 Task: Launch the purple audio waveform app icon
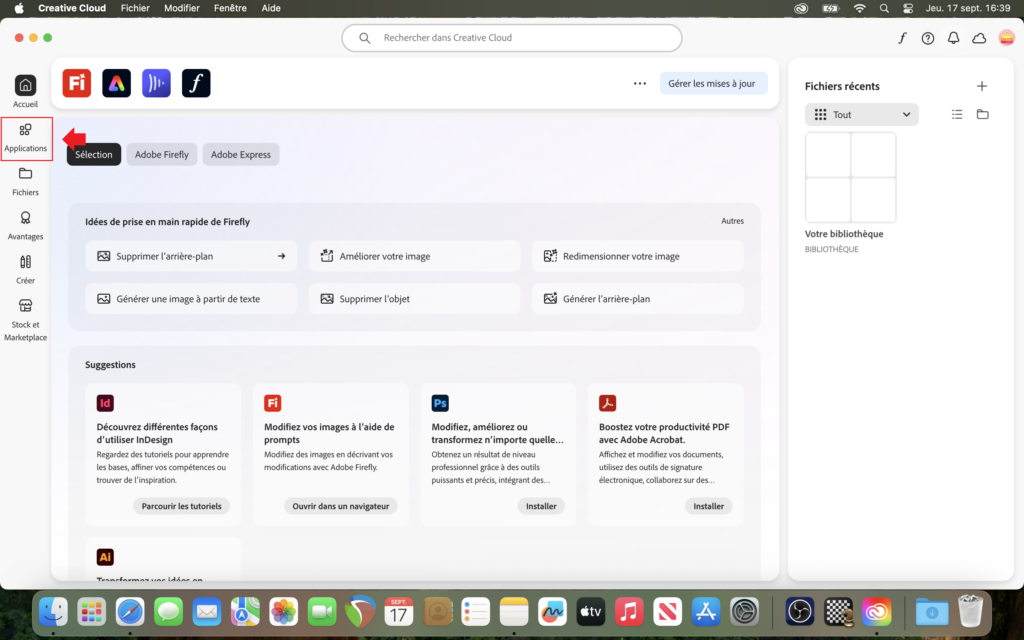pos(156,83)
